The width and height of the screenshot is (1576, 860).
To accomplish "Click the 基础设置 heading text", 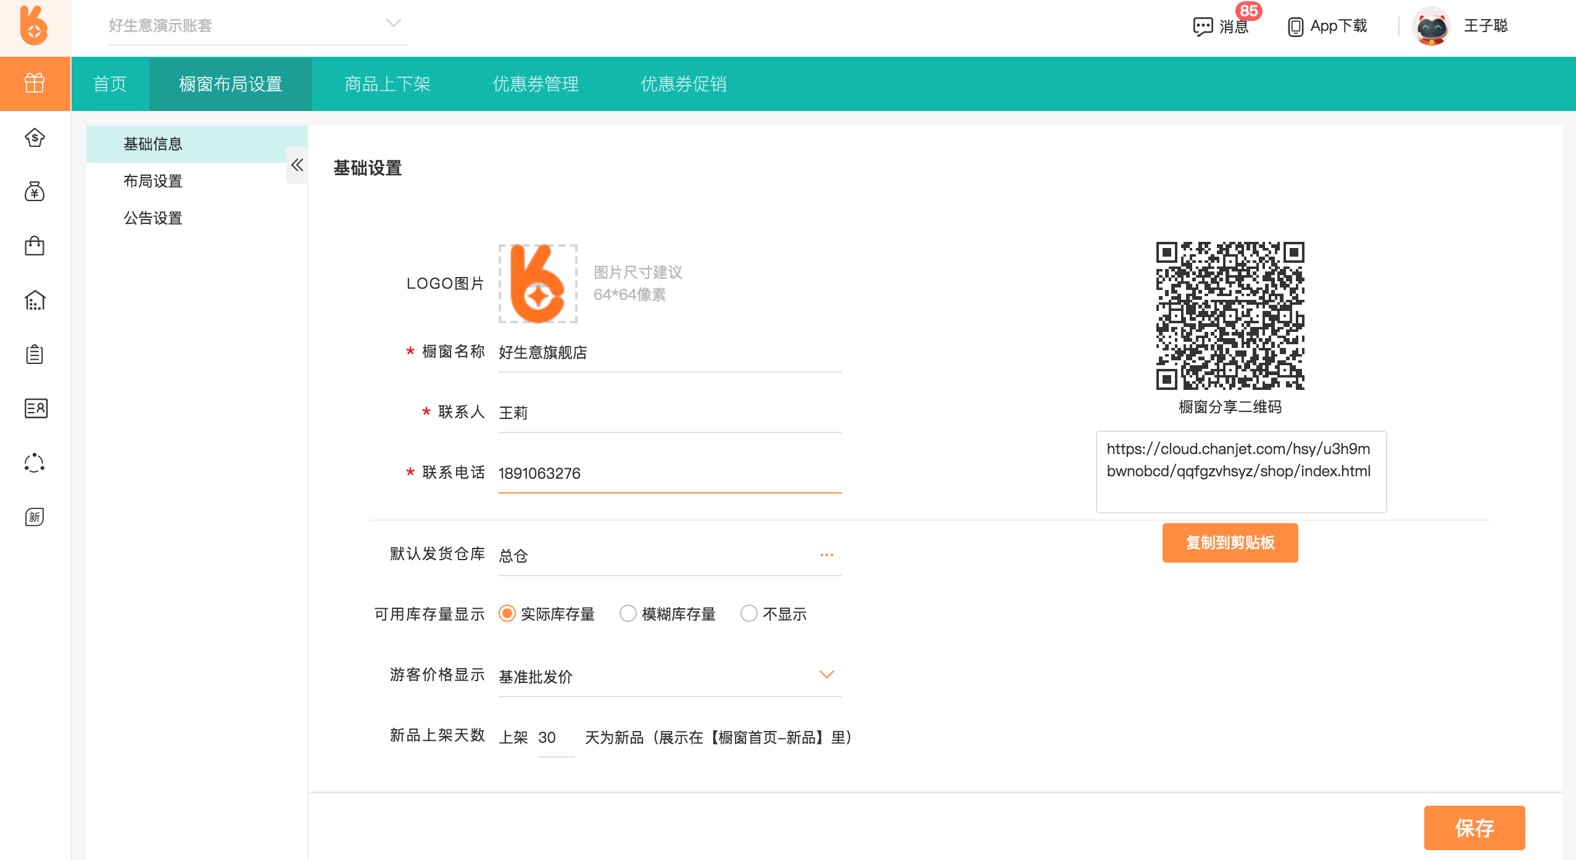I will click(x=367, y=168).
